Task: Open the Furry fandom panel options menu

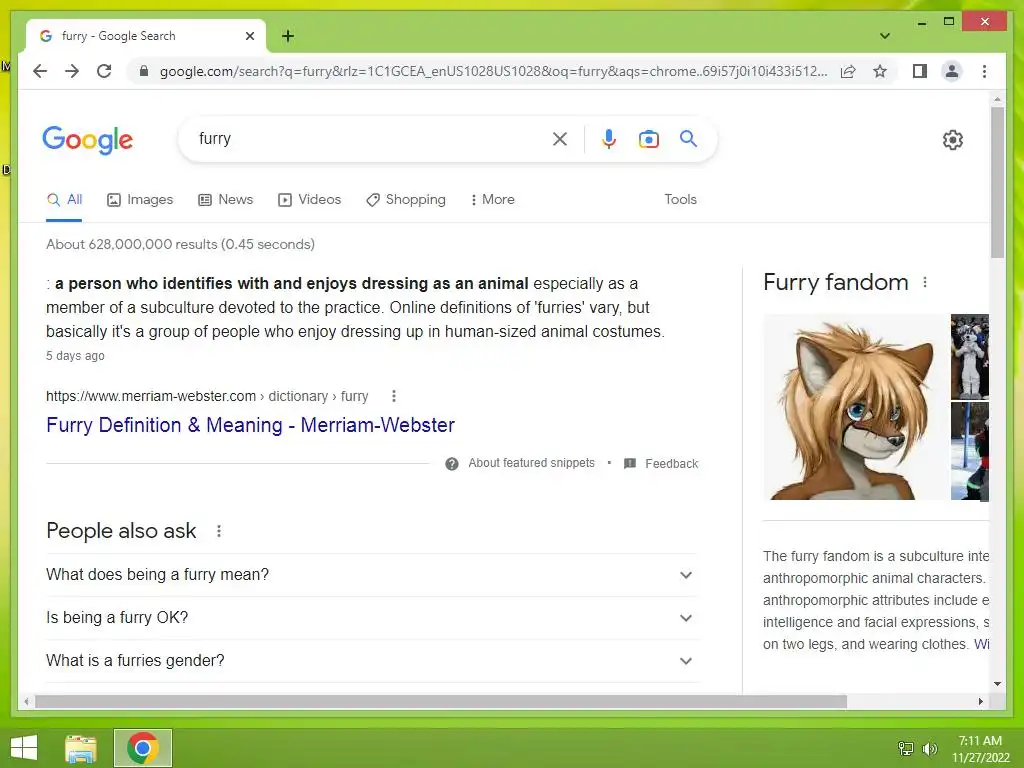Action: [925, 282]
